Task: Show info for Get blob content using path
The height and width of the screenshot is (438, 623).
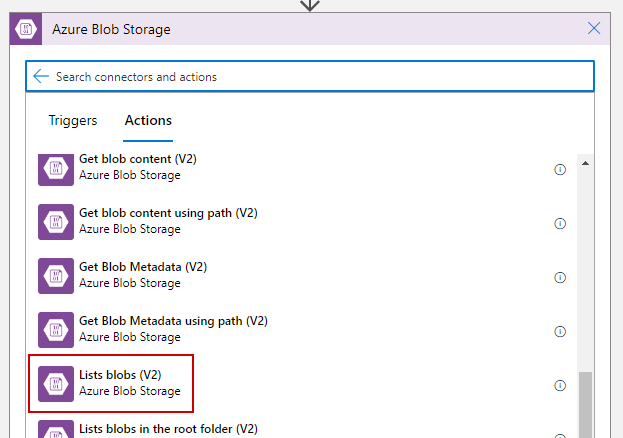Action: pos(560,223)
